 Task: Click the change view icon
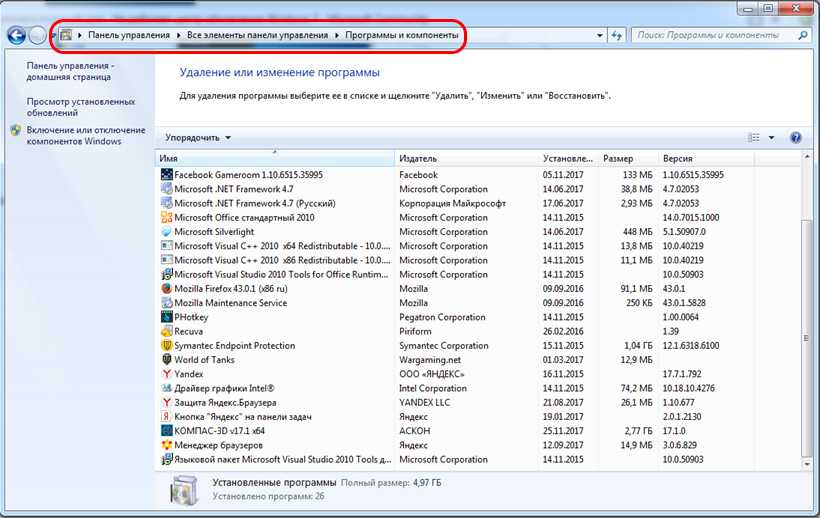pos(754,137)
